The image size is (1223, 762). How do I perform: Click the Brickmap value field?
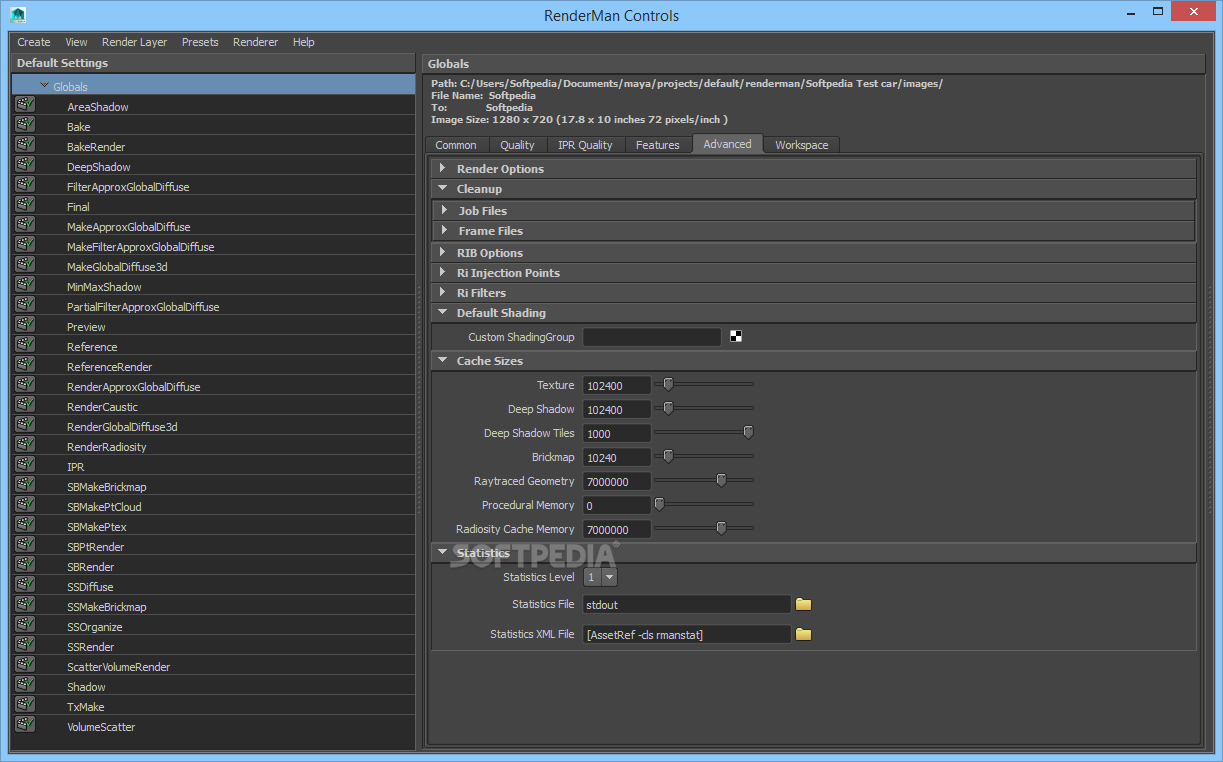point(617,457)
